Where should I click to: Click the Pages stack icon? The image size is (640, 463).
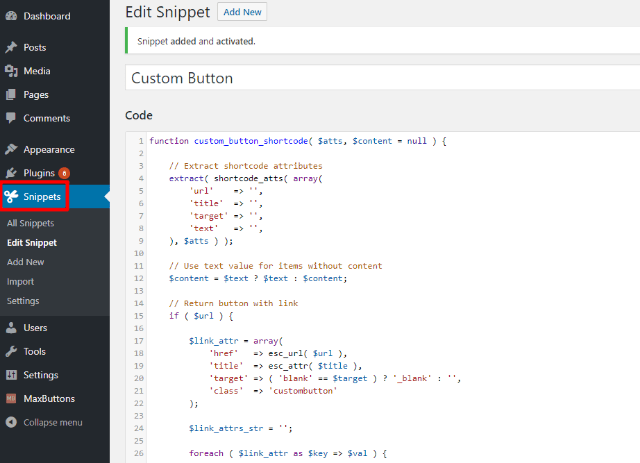tap(11, 95)
